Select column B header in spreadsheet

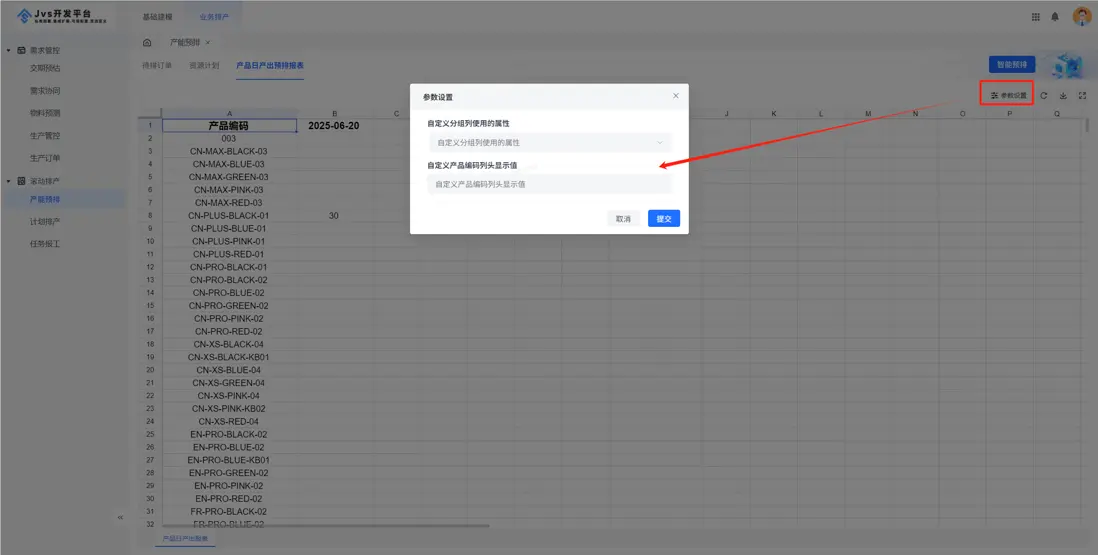pyautogui.click(x=334, y=113)
